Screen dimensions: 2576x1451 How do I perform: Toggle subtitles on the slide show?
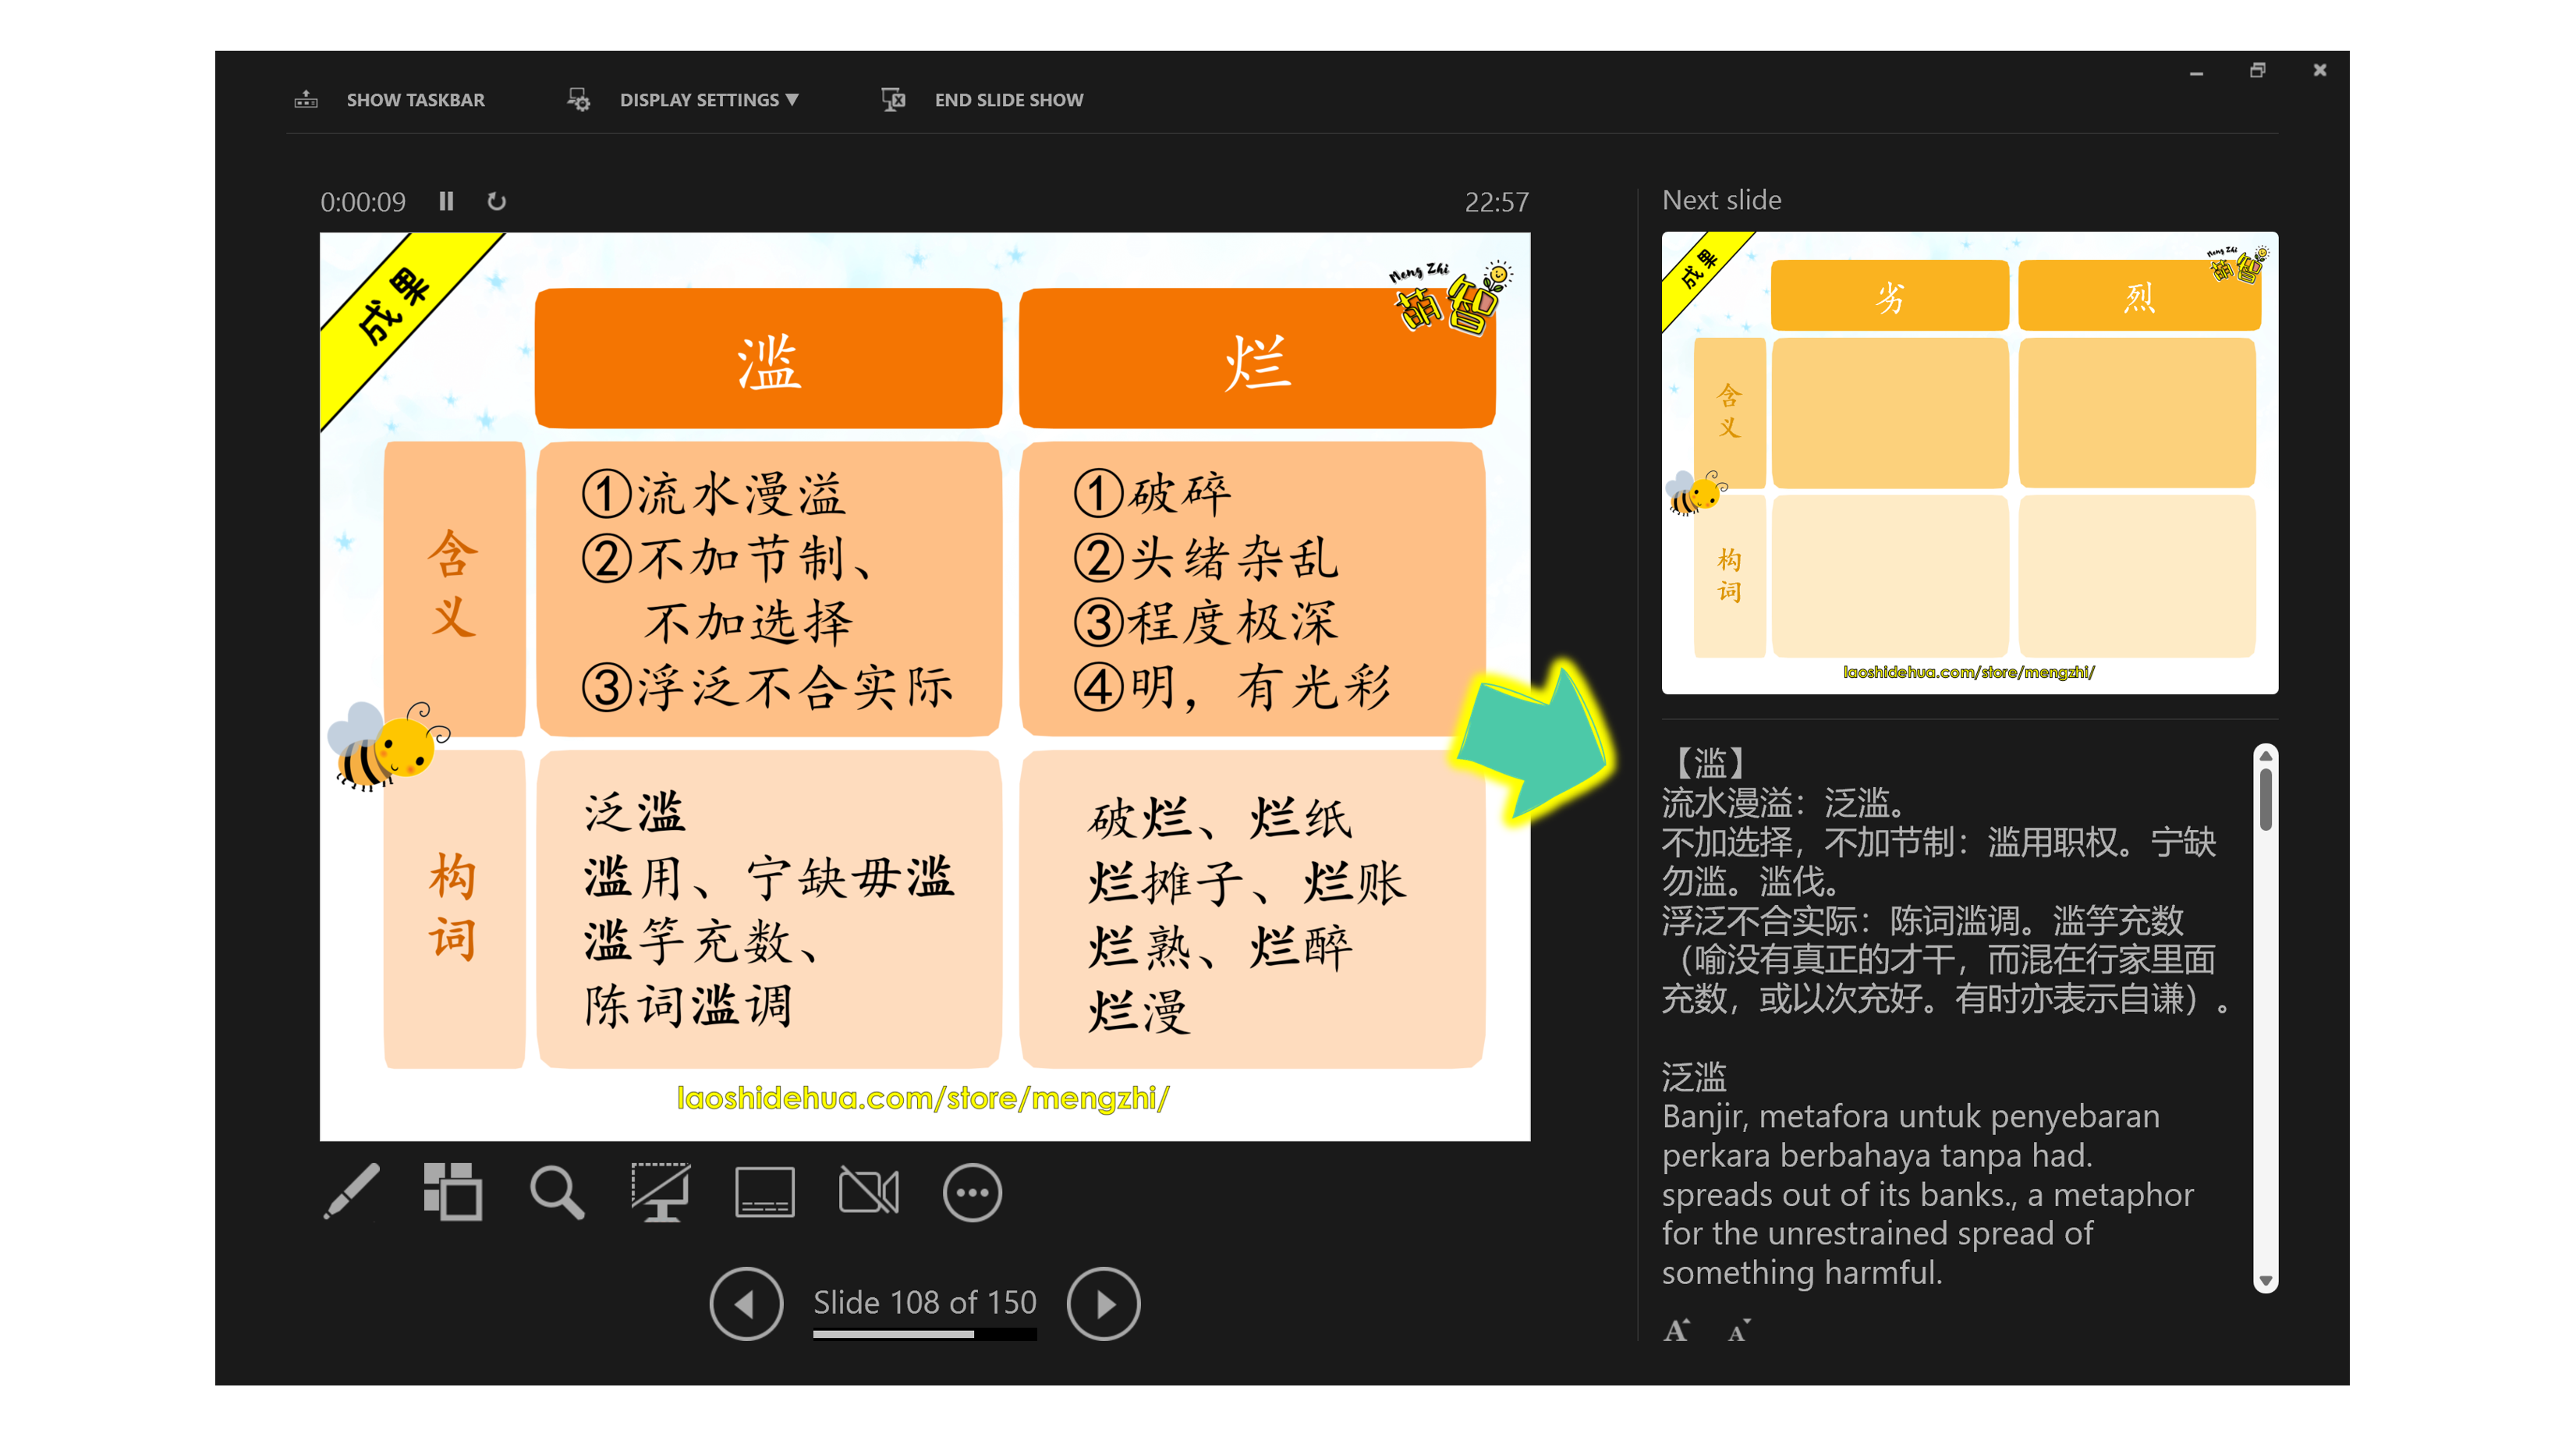coord(764,1192)
